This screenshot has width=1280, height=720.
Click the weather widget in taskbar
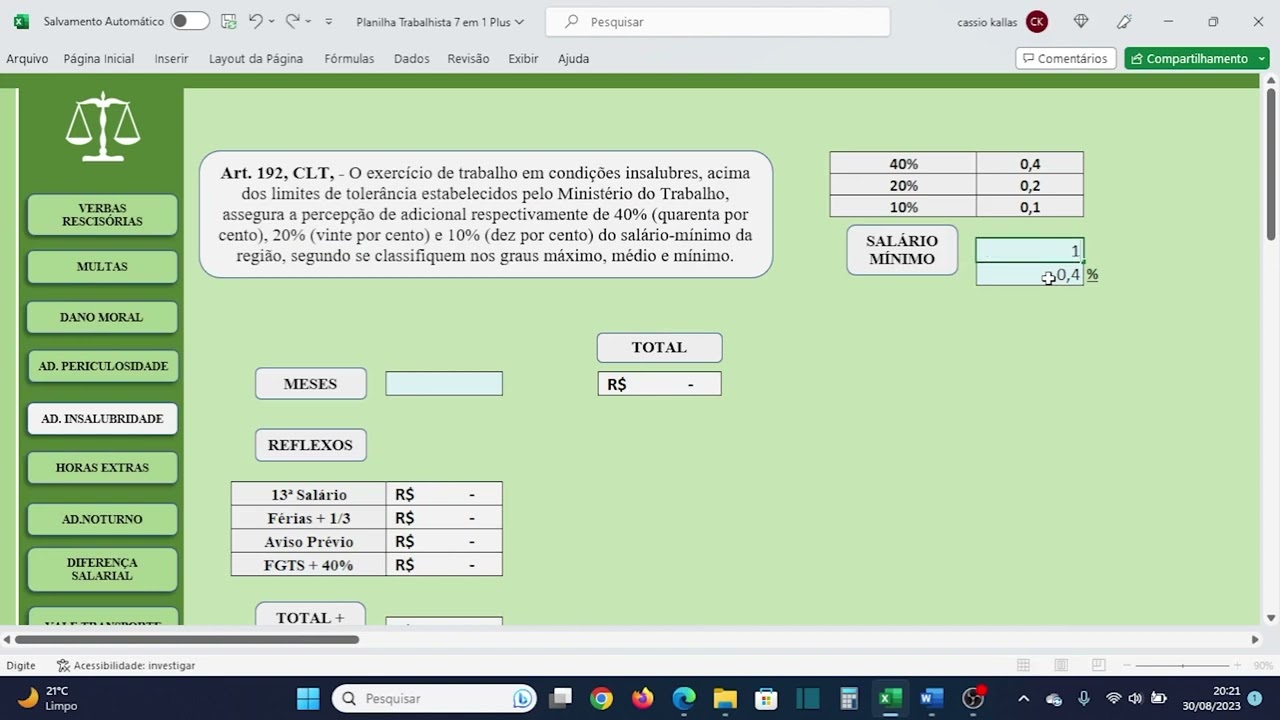pos(48,698)
